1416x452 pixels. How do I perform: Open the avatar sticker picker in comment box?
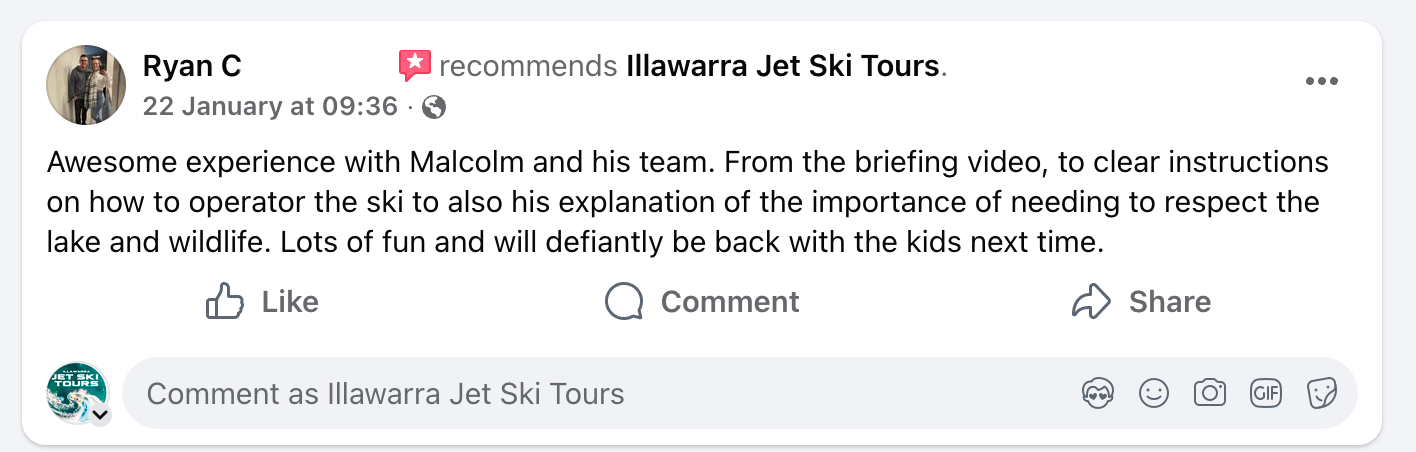tap(1098, 394)
